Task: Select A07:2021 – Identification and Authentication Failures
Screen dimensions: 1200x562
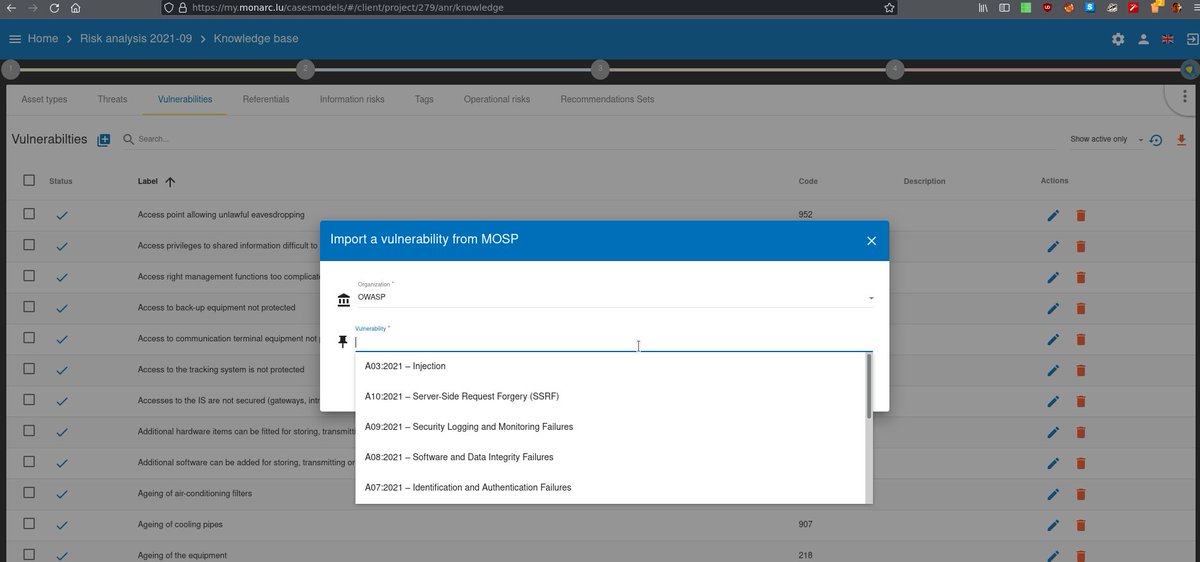Action: pos(610,487)
